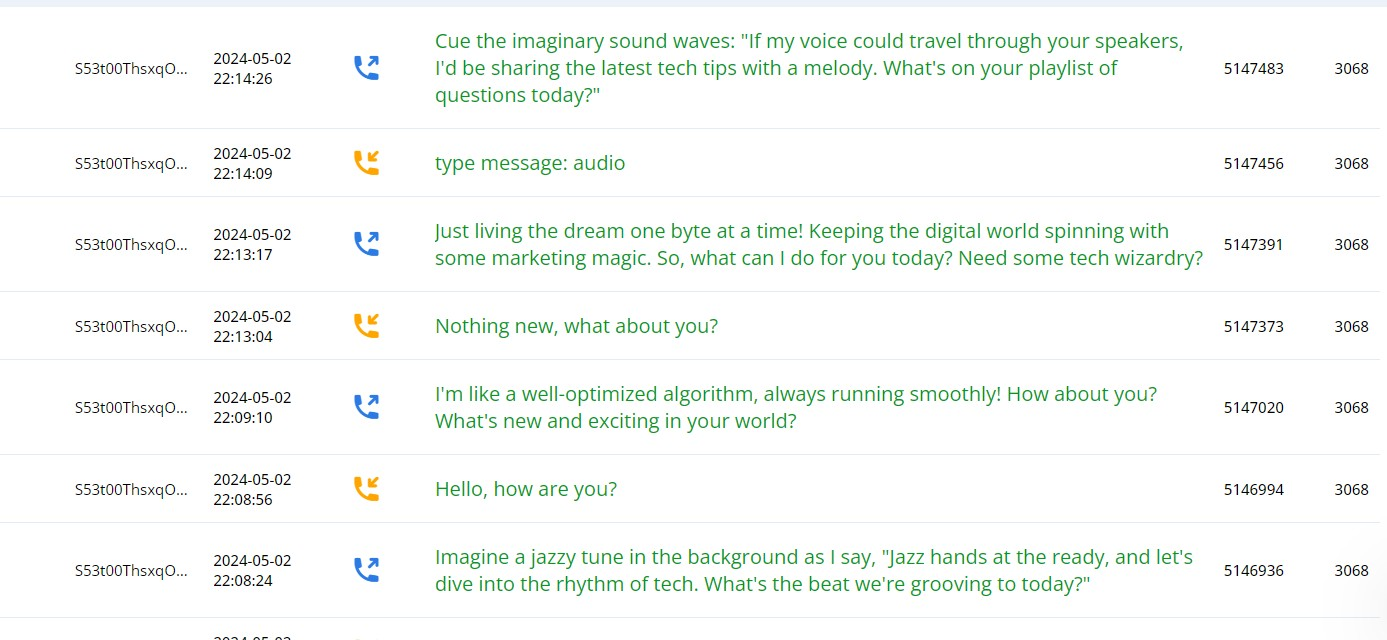Screen dimensions: 1387x640
Task: Click the outgoing call icon at 22:13:17
Action: coord(367,244)
